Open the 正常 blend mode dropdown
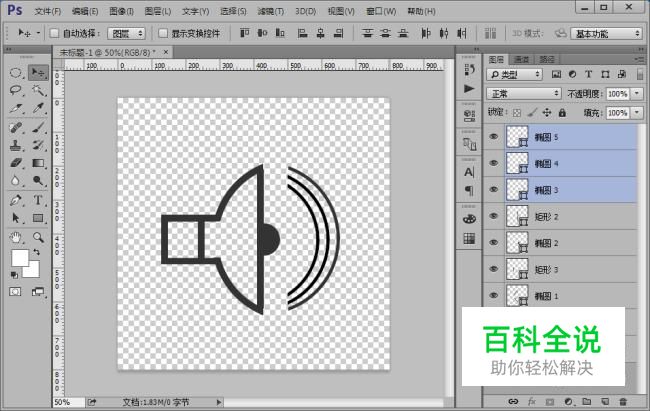Viewport: 650px width, 411px height. [x=524, y=94]
